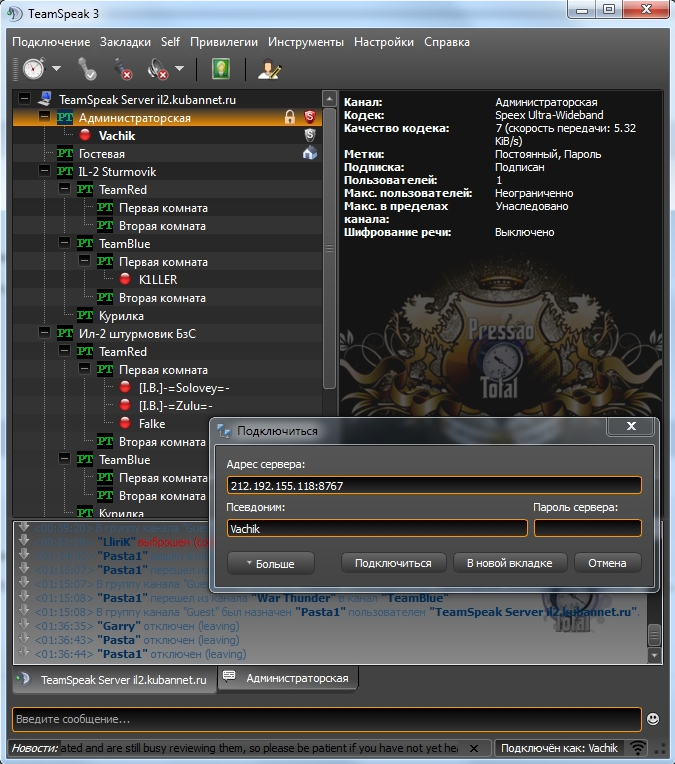Click the Отмена button

pos(607,563)
